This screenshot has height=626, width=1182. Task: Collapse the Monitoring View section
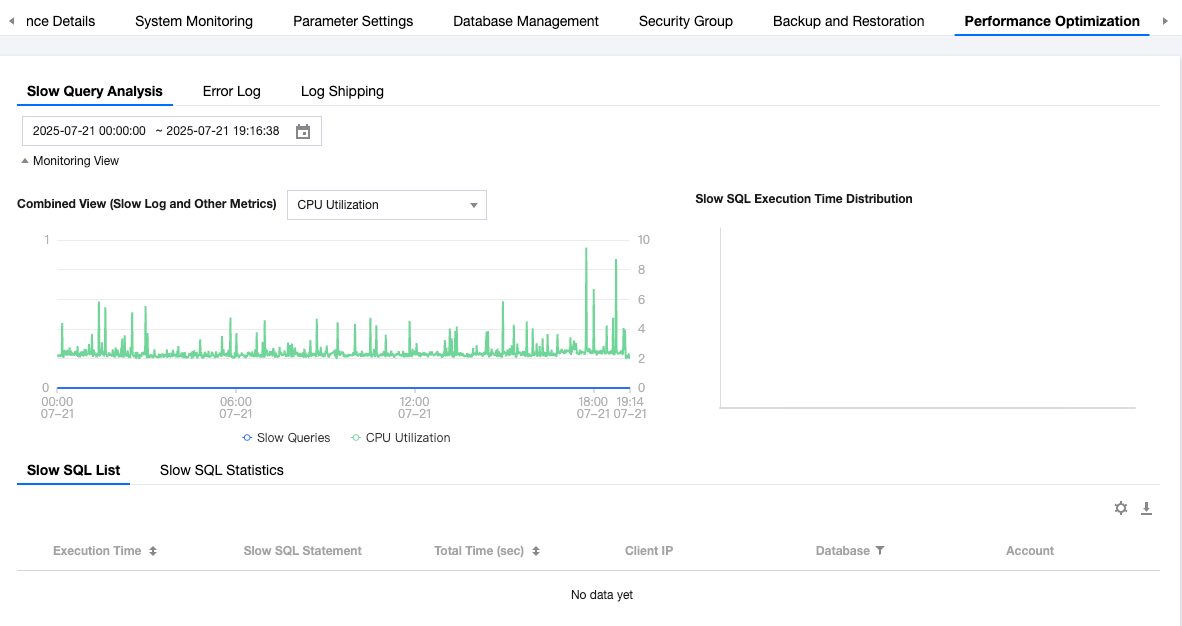[69, 161]
